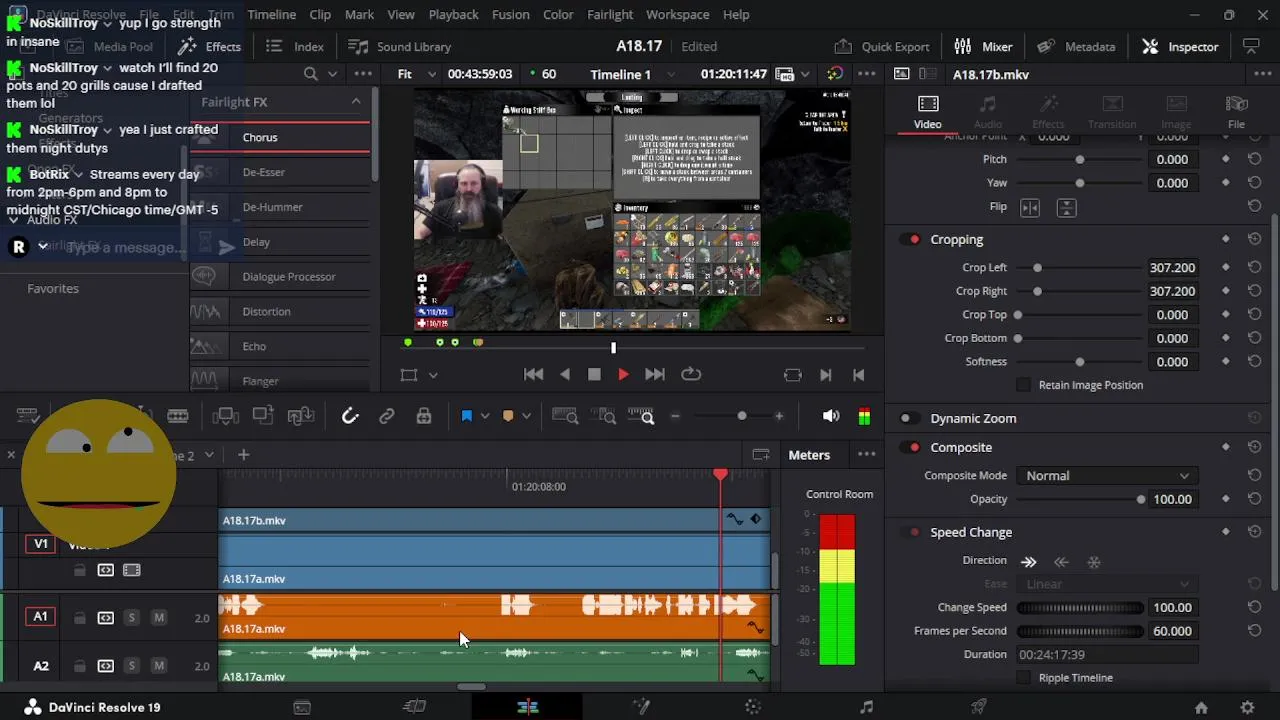Enable the Dynamic Zoom toggle
The image size is (1280, 720).
[908, 419]
